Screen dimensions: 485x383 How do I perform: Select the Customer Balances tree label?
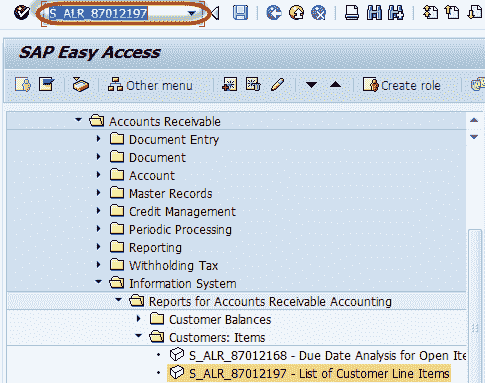220,320
